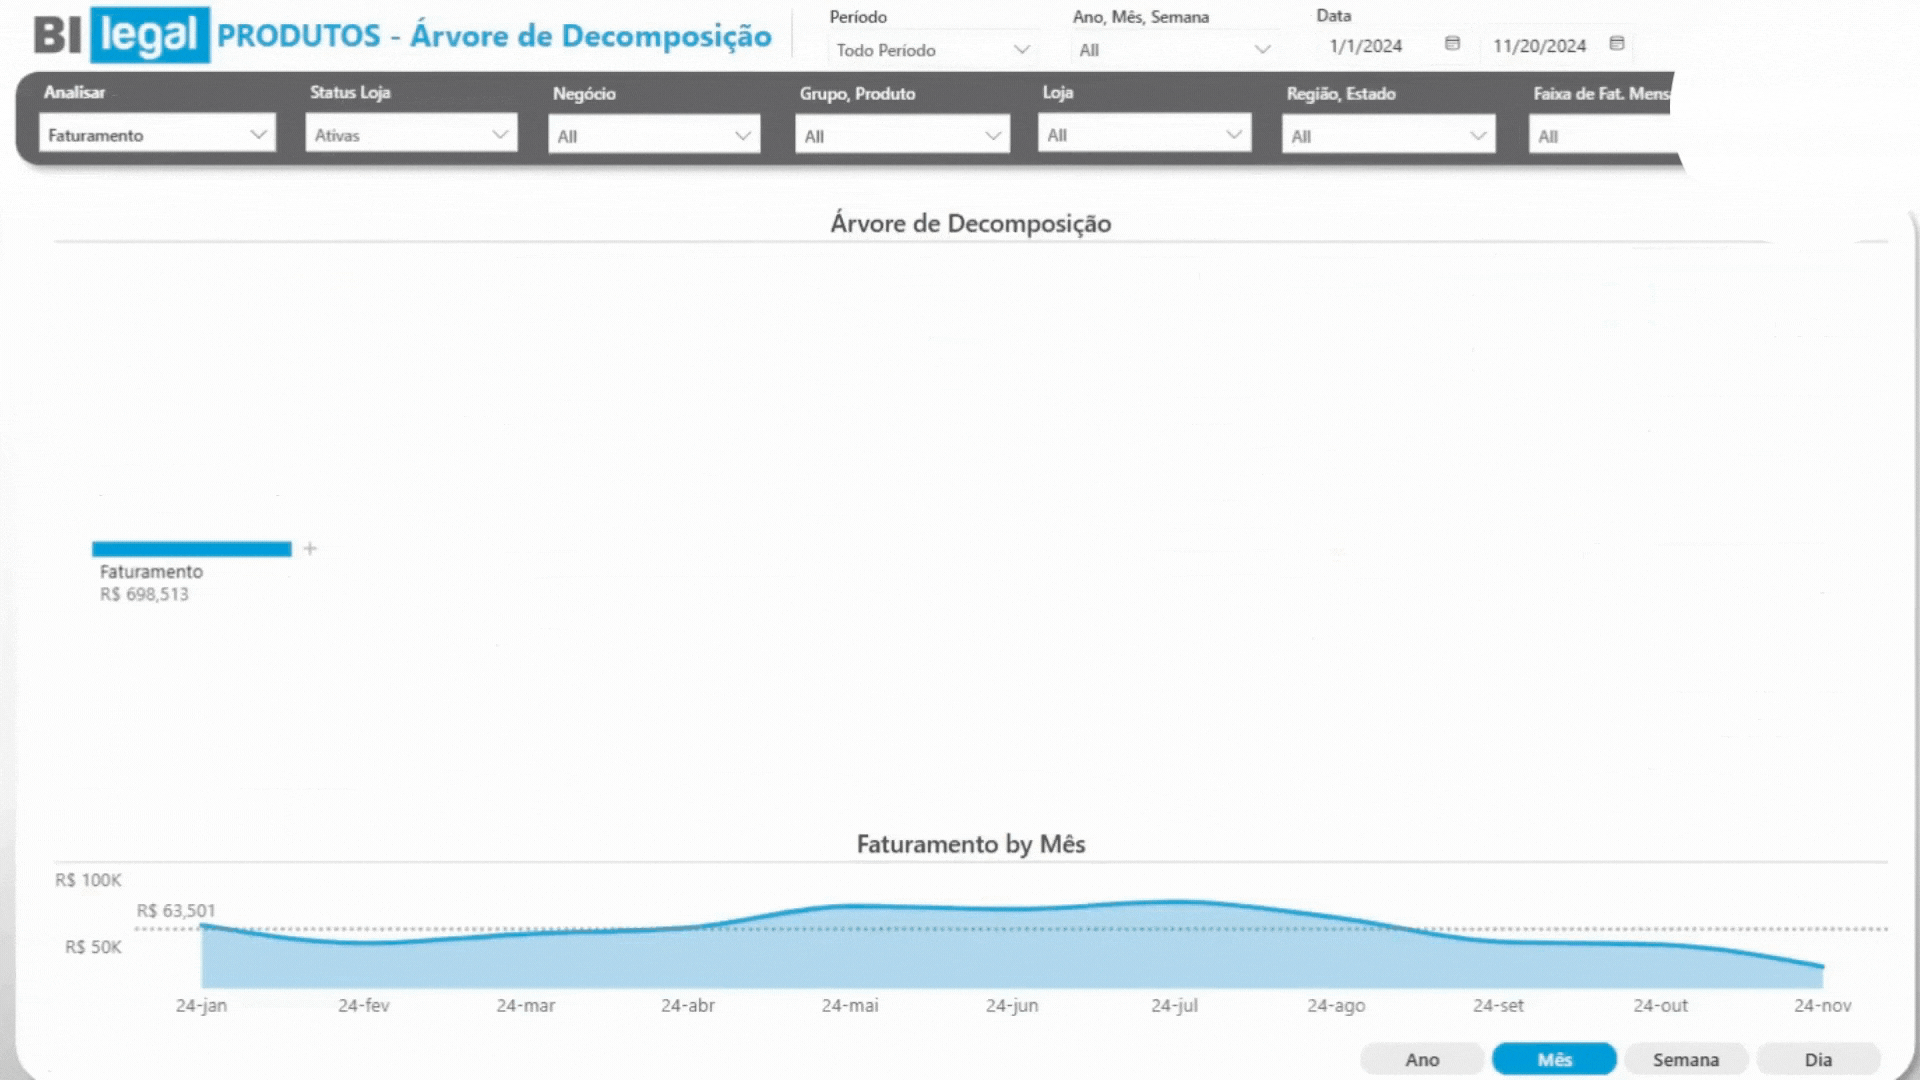Click end date field 11/20/2024
1920x1080 pixels.
pyautogui.click(x=1539, y=46)
